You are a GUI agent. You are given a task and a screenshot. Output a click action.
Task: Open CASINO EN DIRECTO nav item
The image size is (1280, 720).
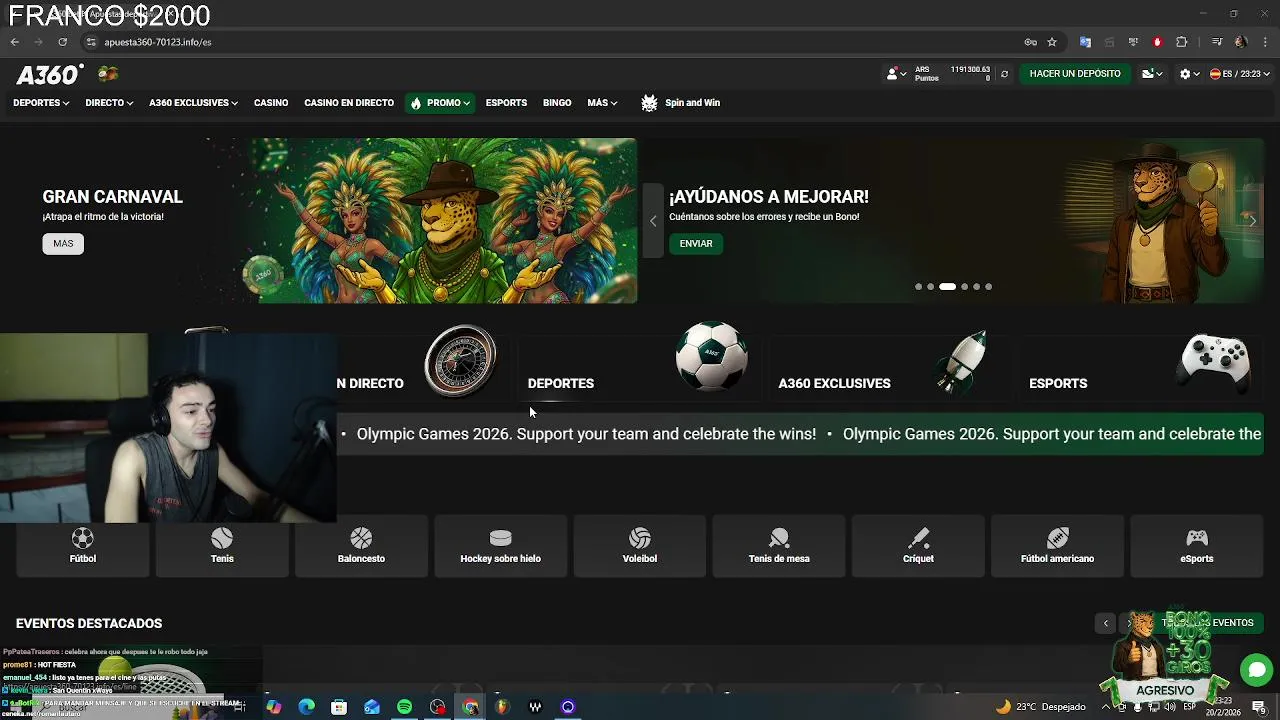(349, 103)
